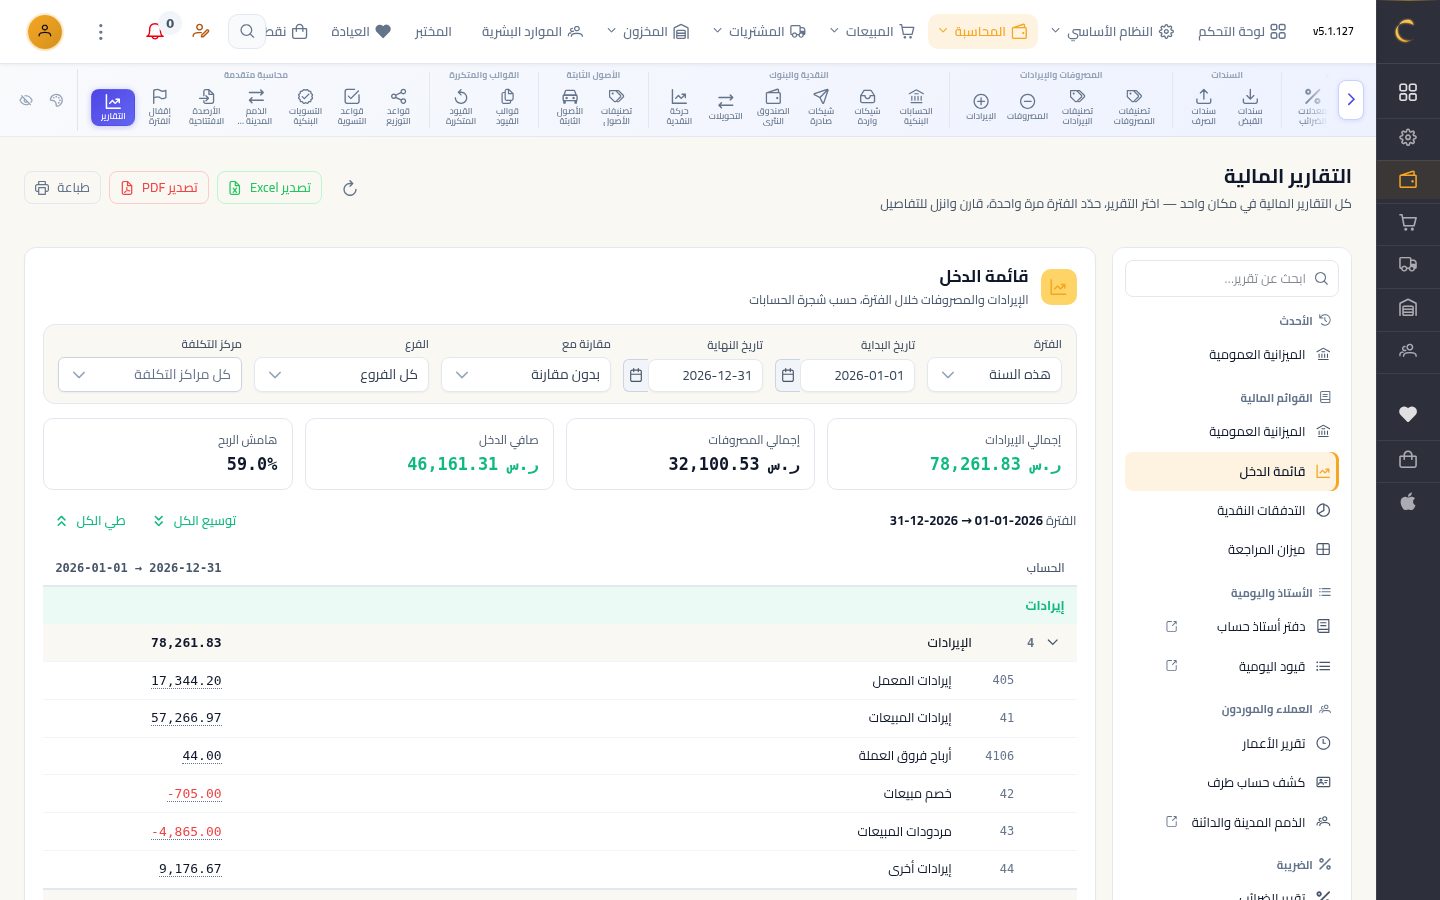Click the طباعة print button
Screen dimensions: 1440x900
pos(62,188)
